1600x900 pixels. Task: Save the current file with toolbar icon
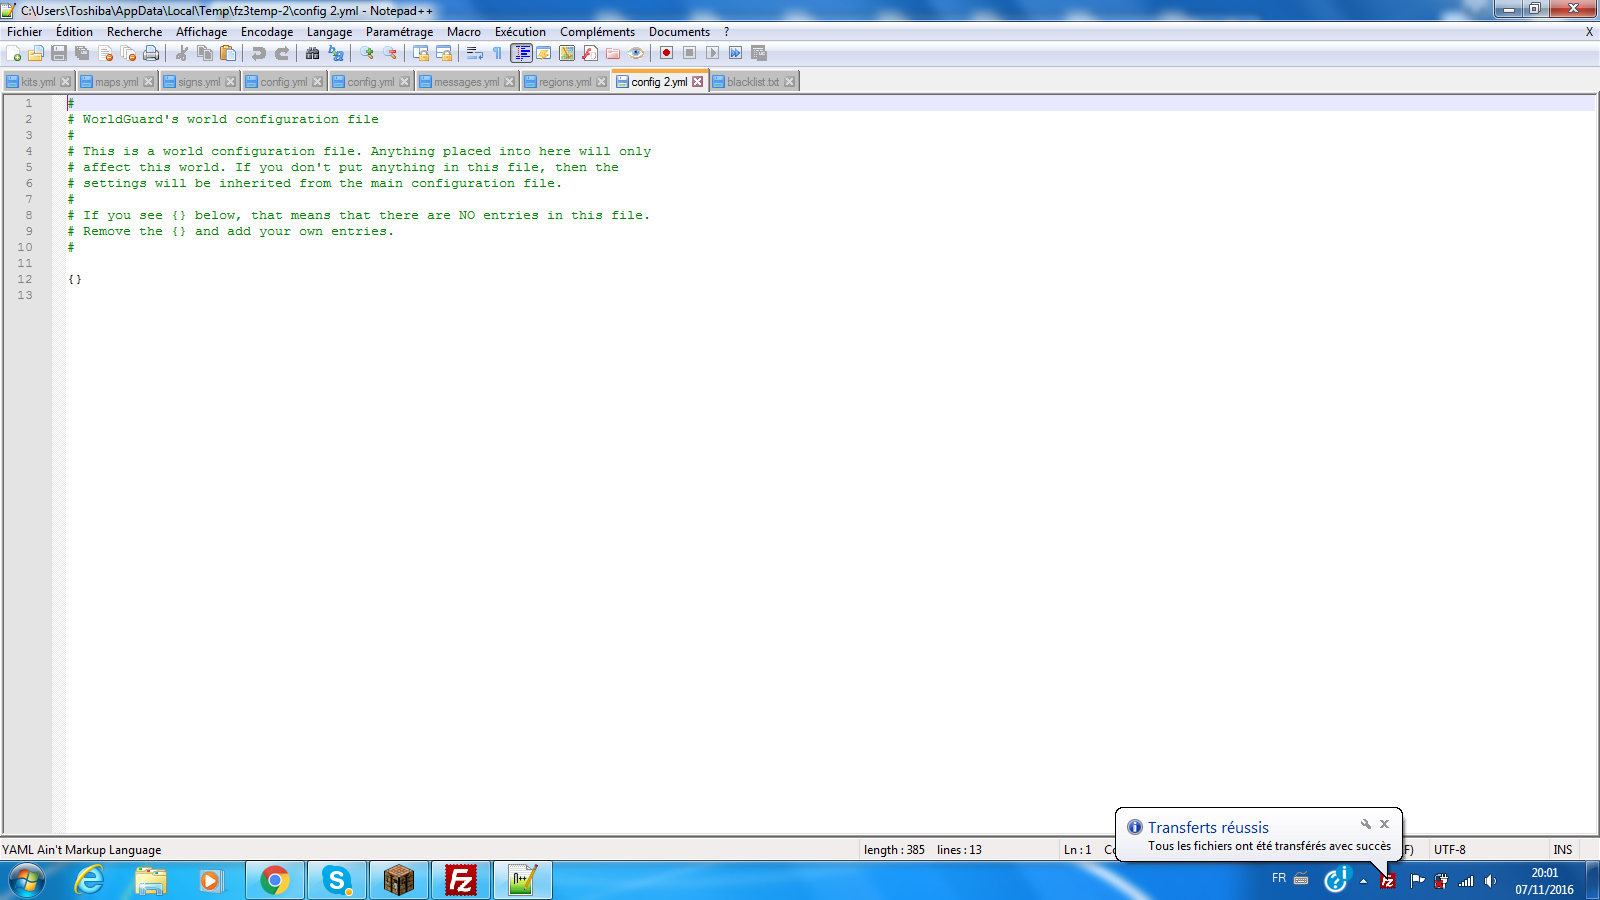tap(59, 53)
